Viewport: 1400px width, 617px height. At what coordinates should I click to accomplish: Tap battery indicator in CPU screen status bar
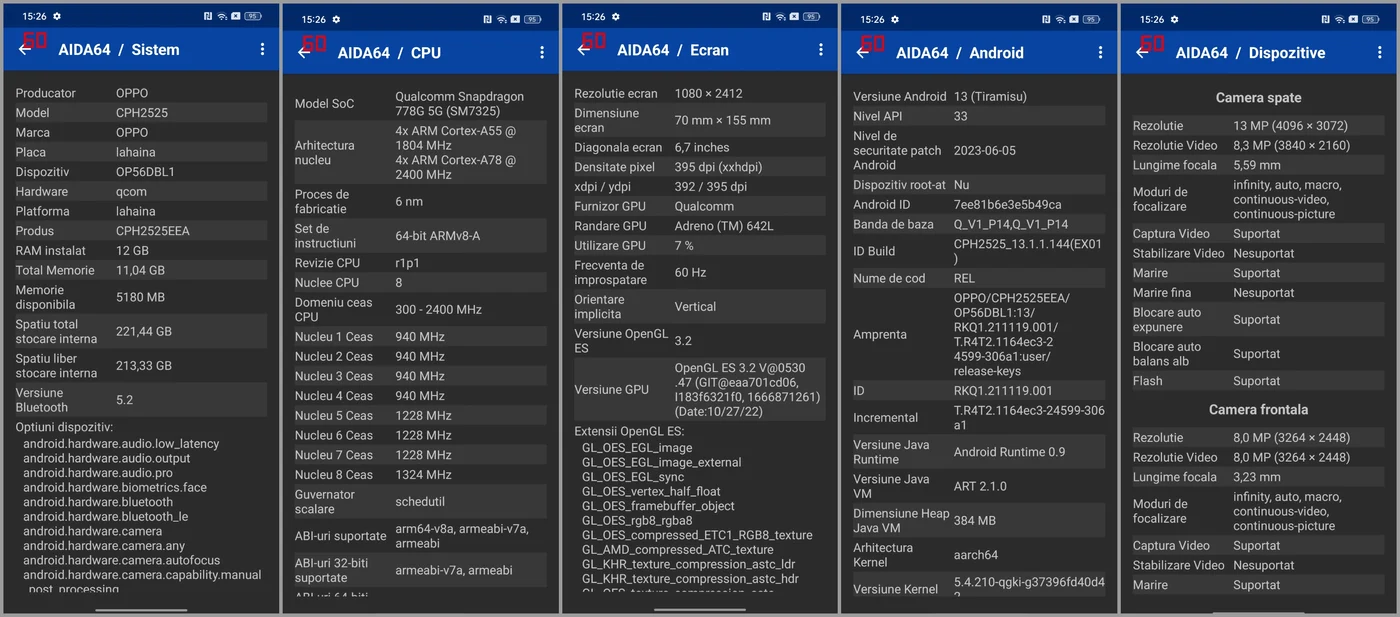(x=532, y=19)
